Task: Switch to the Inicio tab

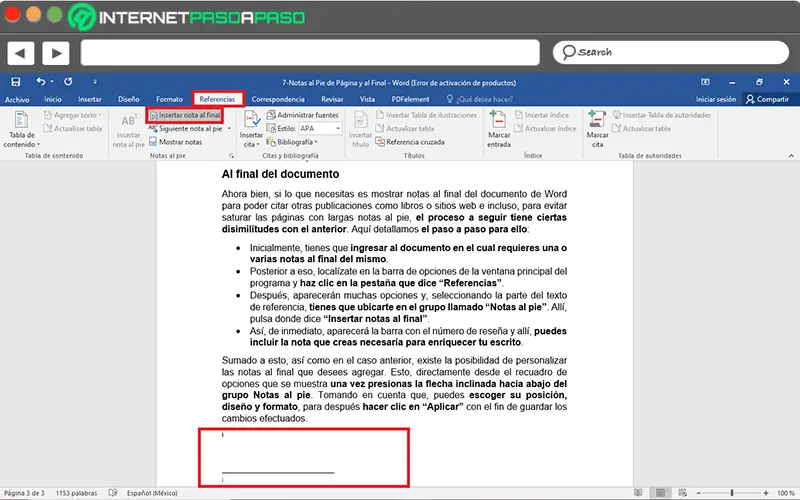Action: (x=53, y=99)
